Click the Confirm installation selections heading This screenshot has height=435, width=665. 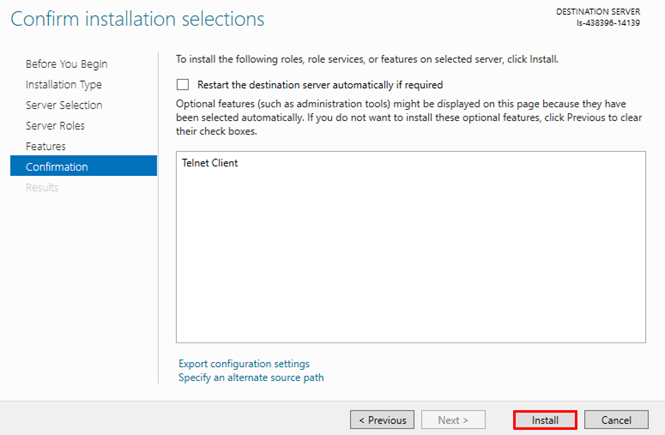[x=138, y=19]
